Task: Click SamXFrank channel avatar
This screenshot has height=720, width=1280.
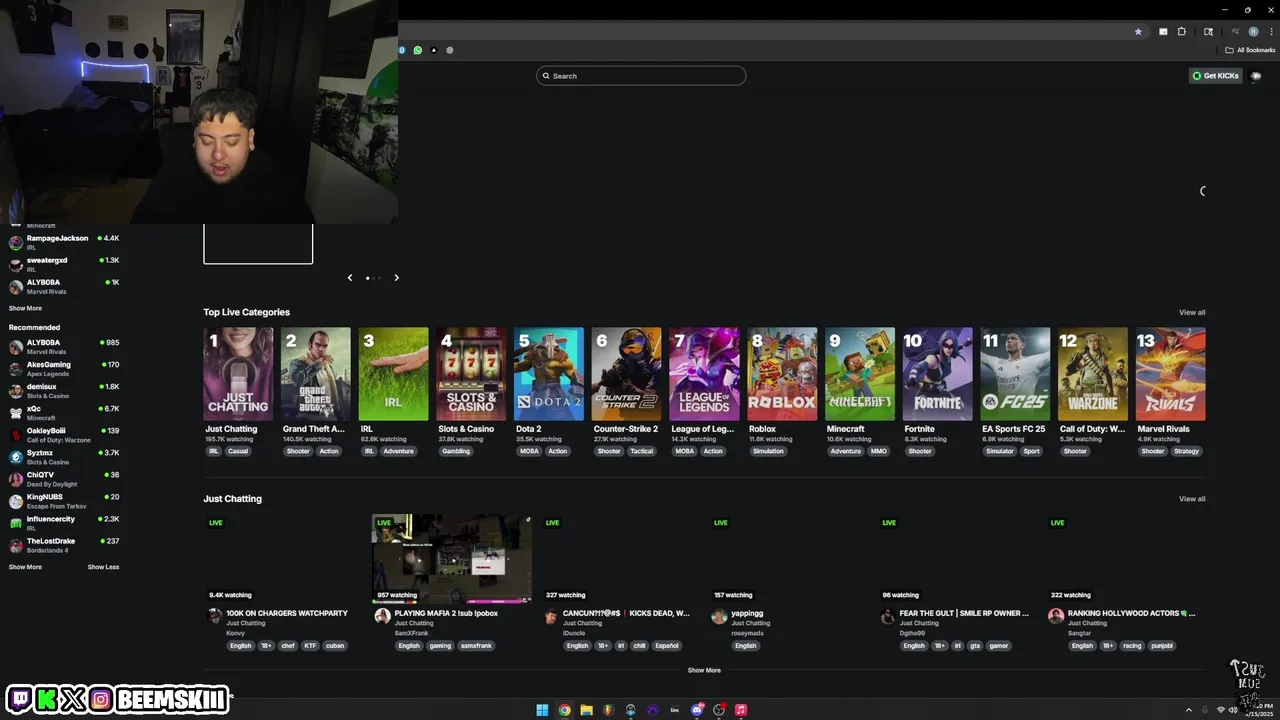Action: [382, 616]
